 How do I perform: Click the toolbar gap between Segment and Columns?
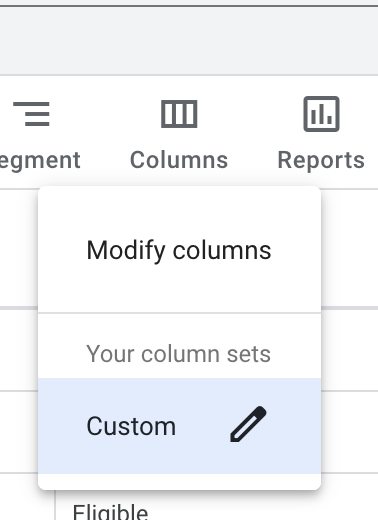[105, 132]
